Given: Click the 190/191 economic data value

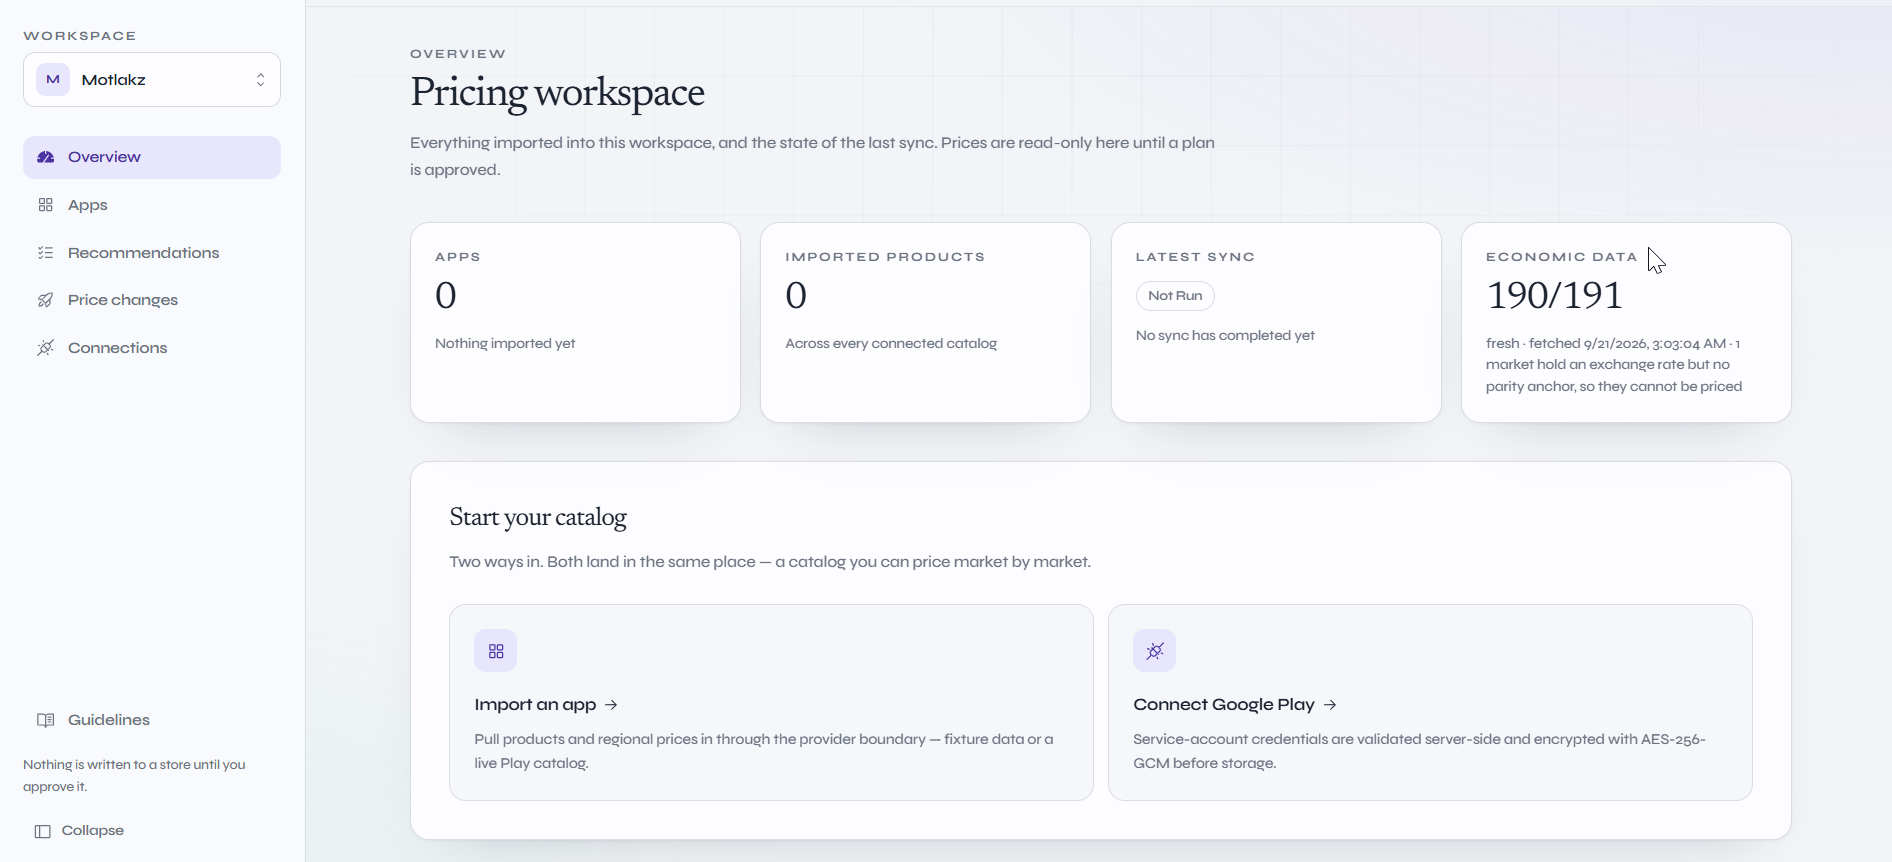Looking at the screenshot, I should pos(1554,295).
